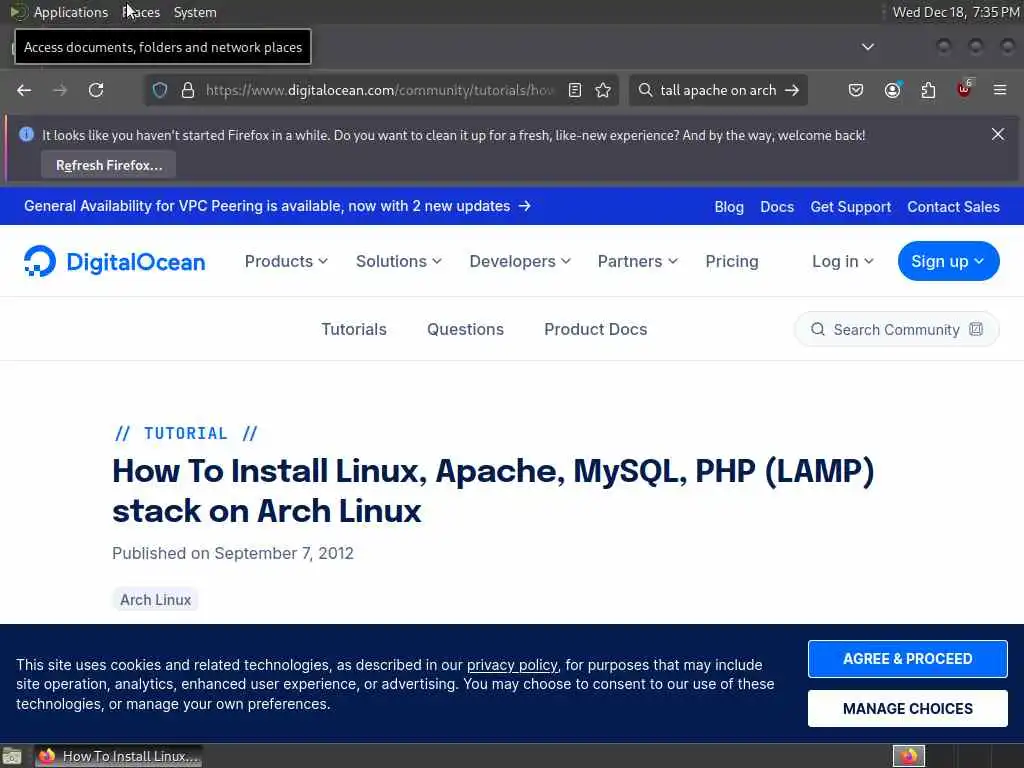Toggle reader view for this page
The image size is (1024, 768).
pyautogui.click(x=575, y=90)
